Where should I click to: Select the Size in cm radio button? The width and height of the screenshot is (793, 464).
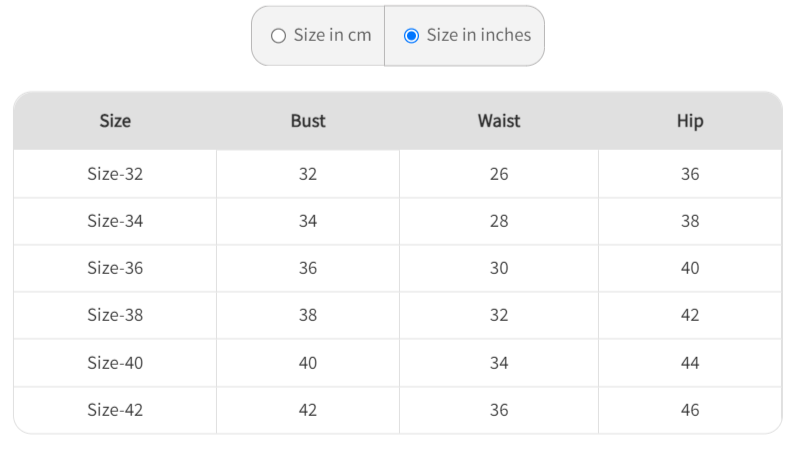pos(278,36)
